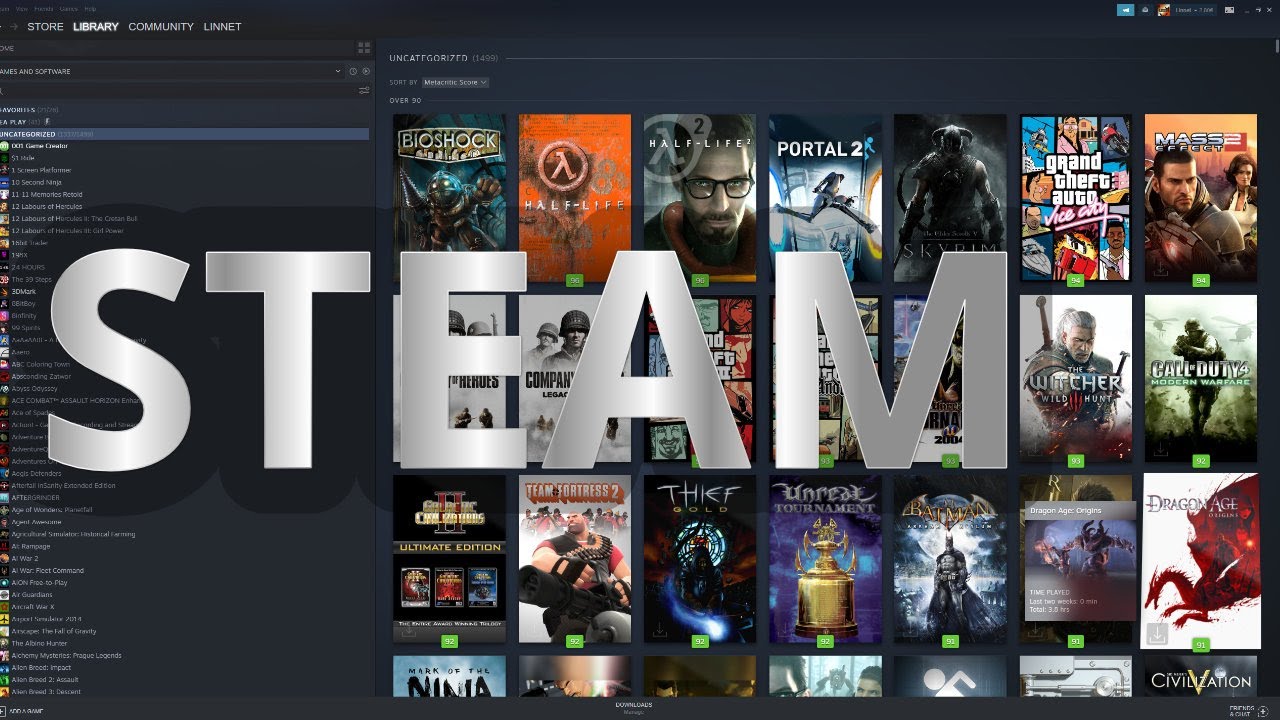Image resolution: width=1280 pixels, height=720 pixels.
Task: Open the Team Fortress 2 cover
Action: click(575, 558)
